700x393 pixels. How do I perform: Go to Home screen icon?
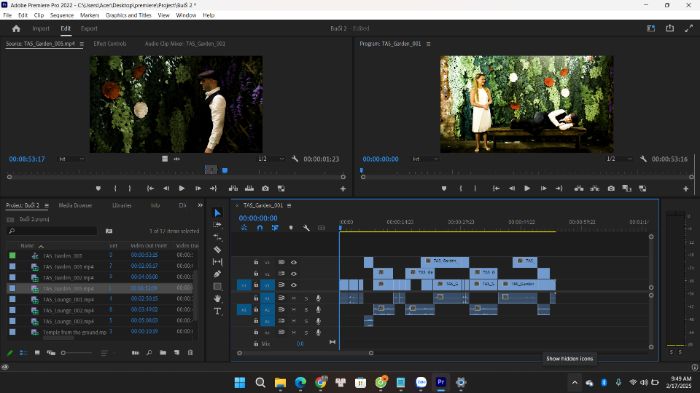tap(17, 29)
